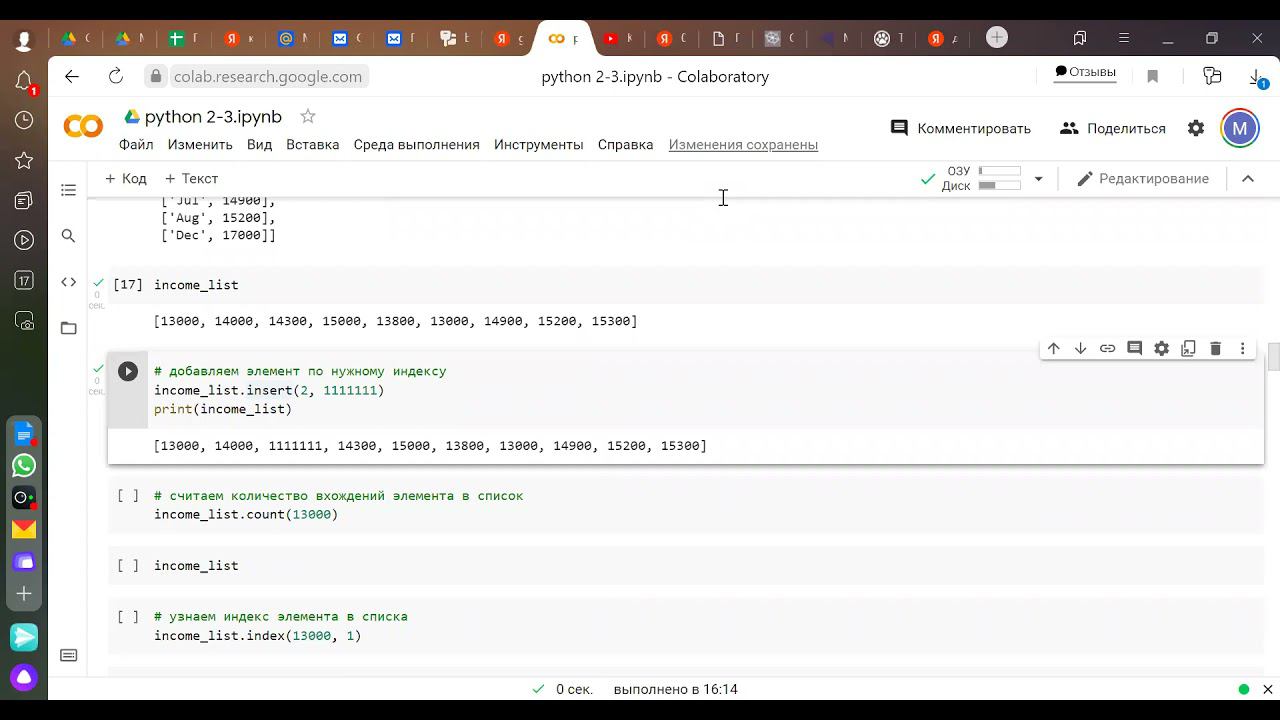
Task: Run the income_list.count cell
Action: [128, 495]
